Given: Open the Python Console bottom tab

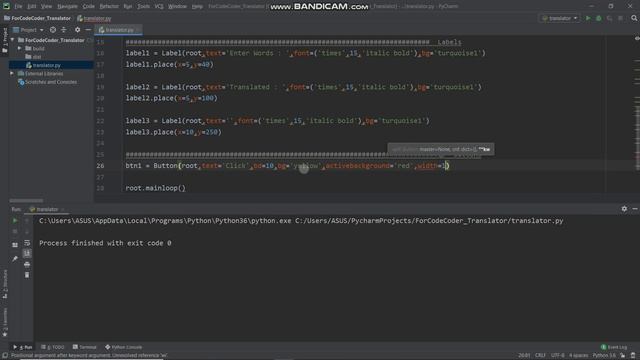Looking at the screenshot, I should (x=123, y=347).
